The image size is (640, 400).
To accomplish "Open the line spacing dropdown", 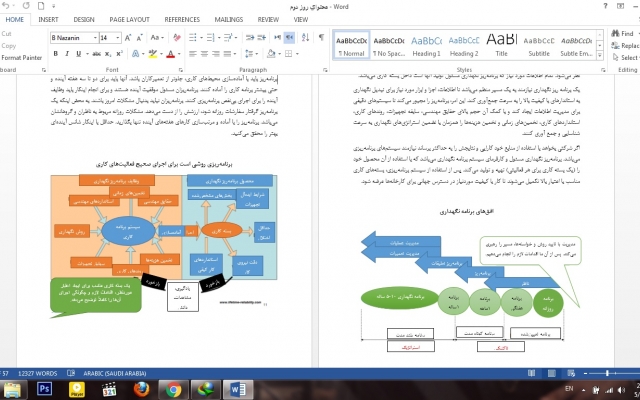I will [251, 53].
